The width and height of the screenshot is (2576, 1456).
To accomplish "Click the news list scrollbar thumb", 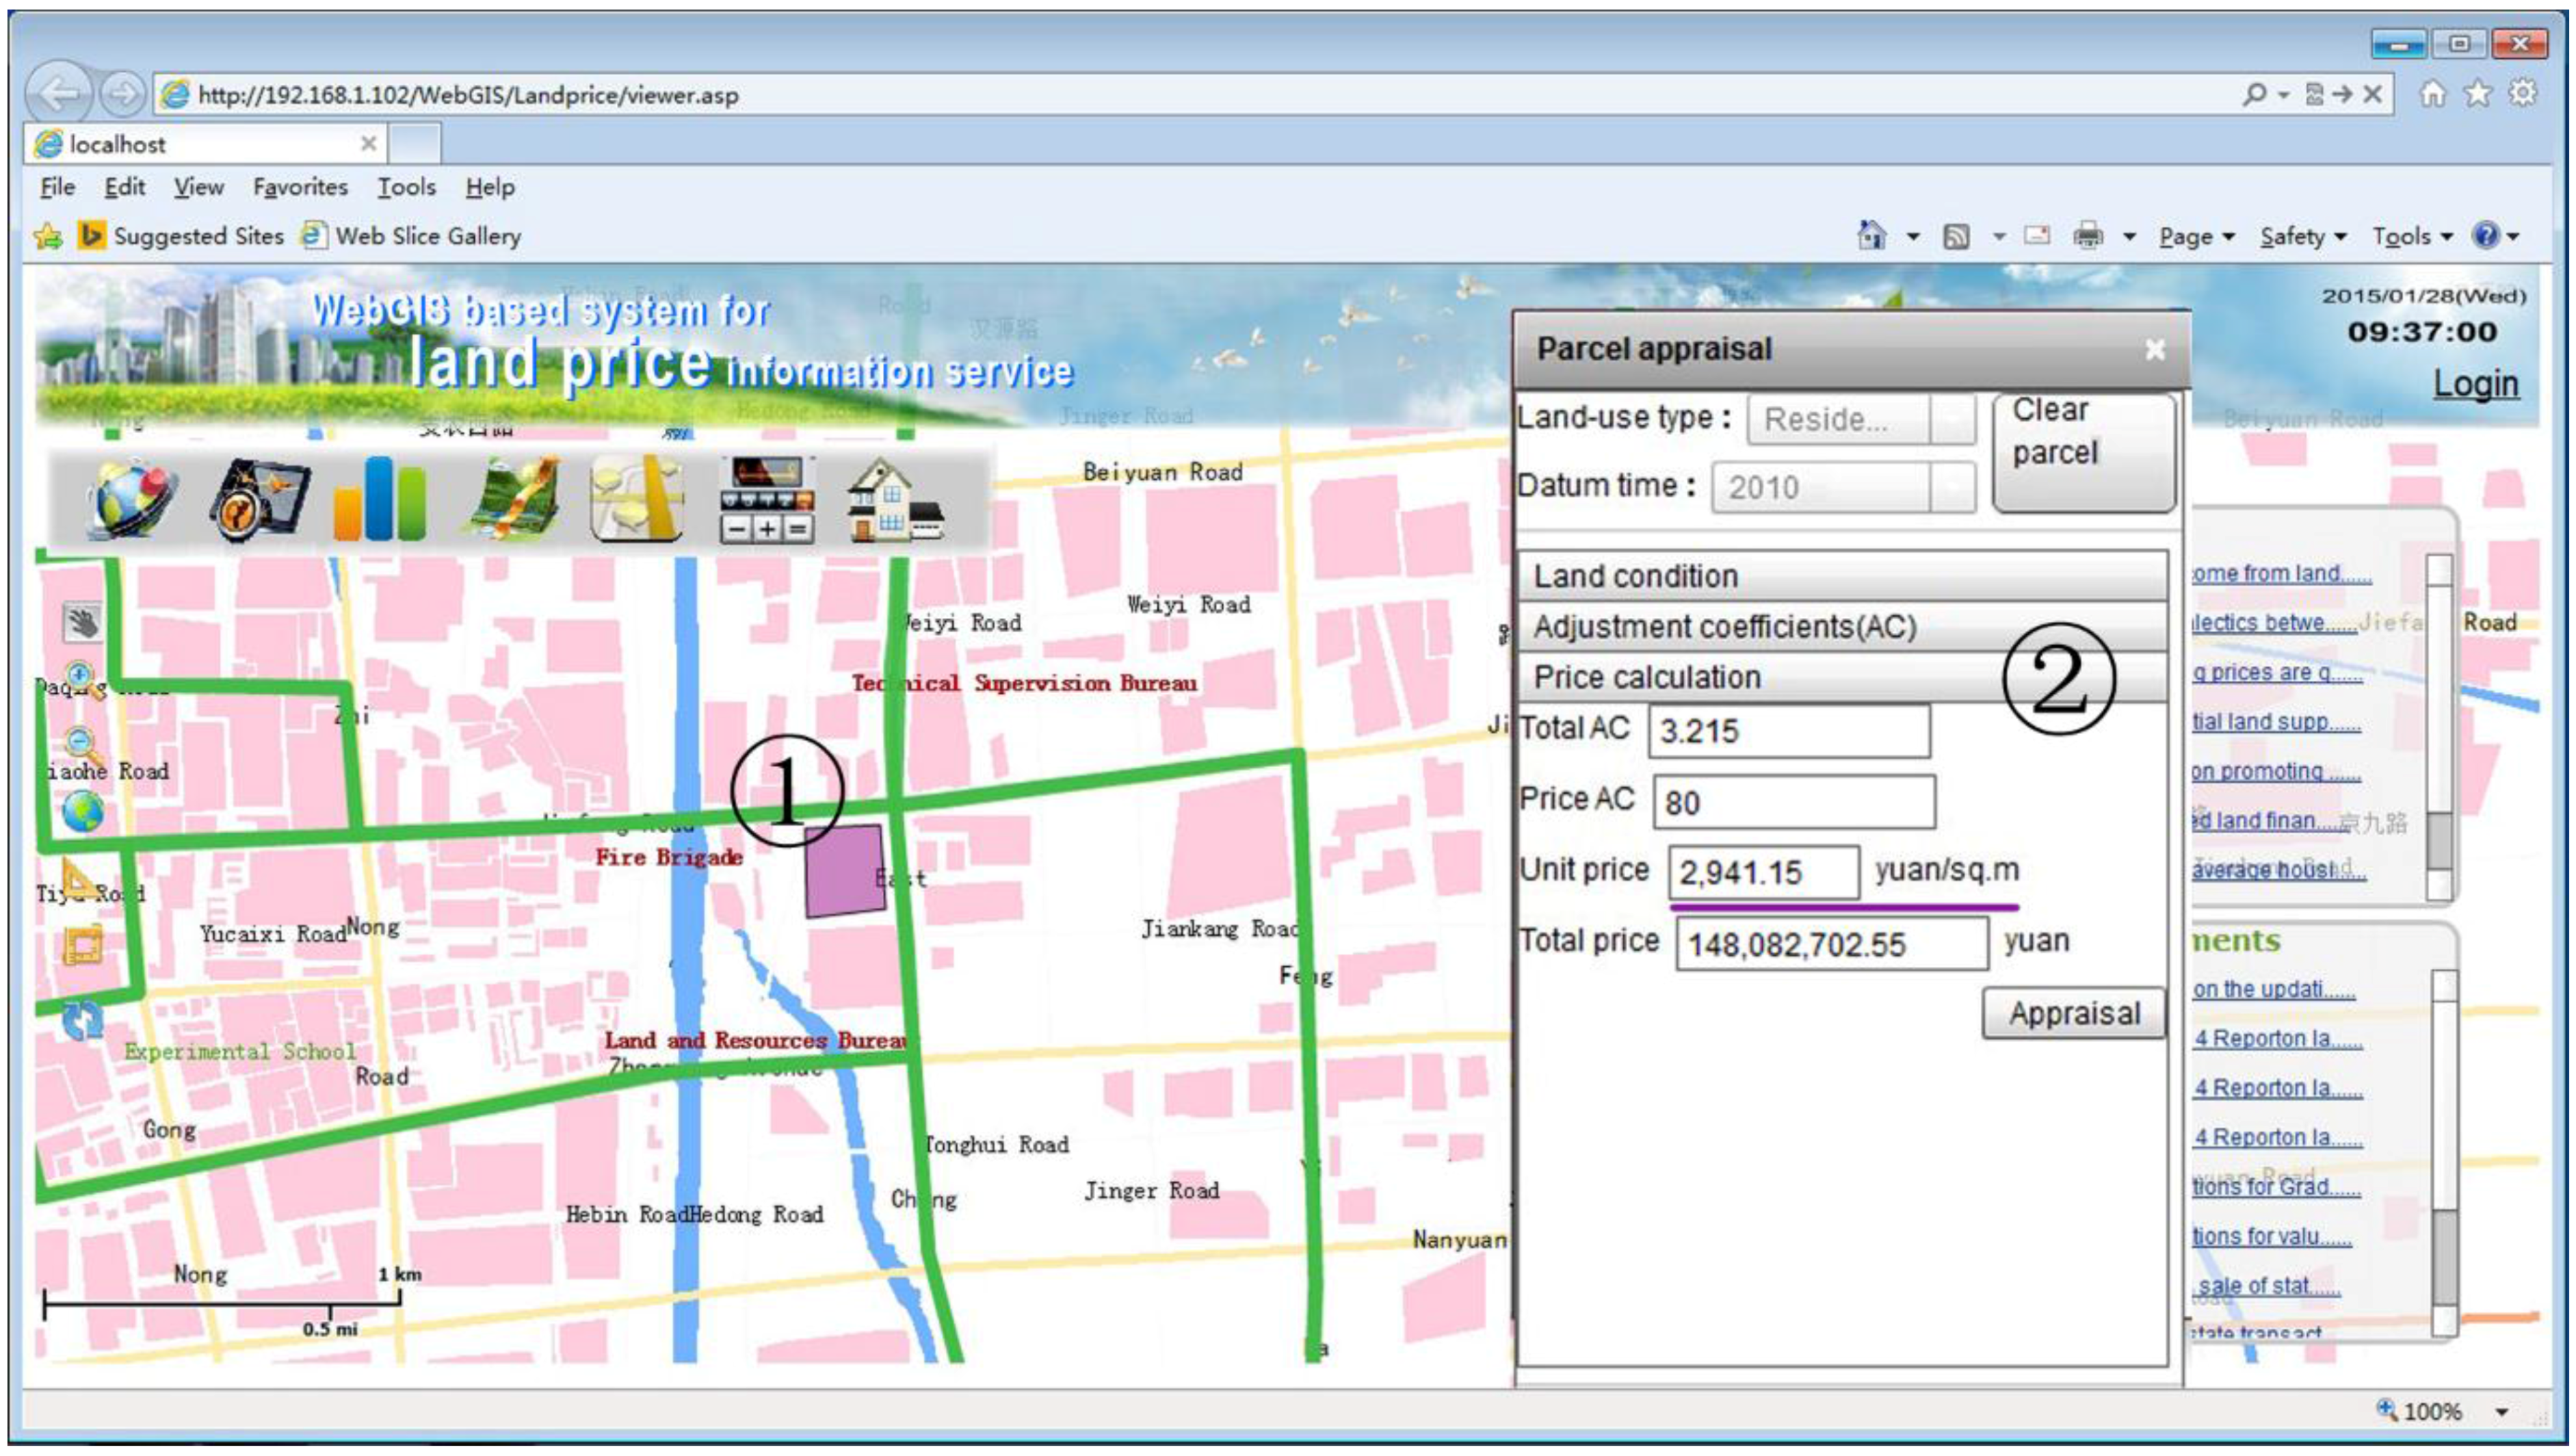I will pyautogui.click(x=2439, y=840).
